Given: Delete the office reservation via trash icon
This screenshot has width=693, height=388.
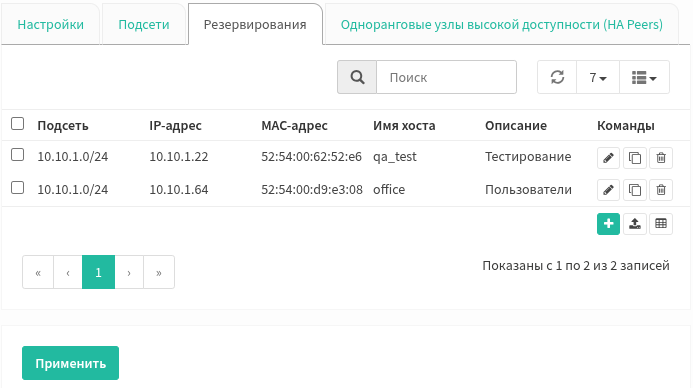Looking at the screenshot, I should point(661,190).
